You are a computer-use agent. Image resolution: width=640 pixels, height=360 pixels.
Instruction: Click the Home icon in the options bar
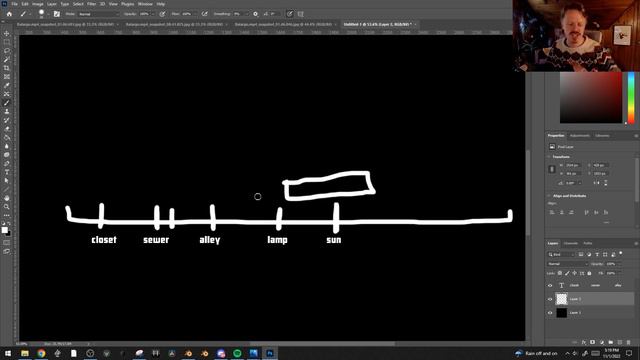(9, 14)
